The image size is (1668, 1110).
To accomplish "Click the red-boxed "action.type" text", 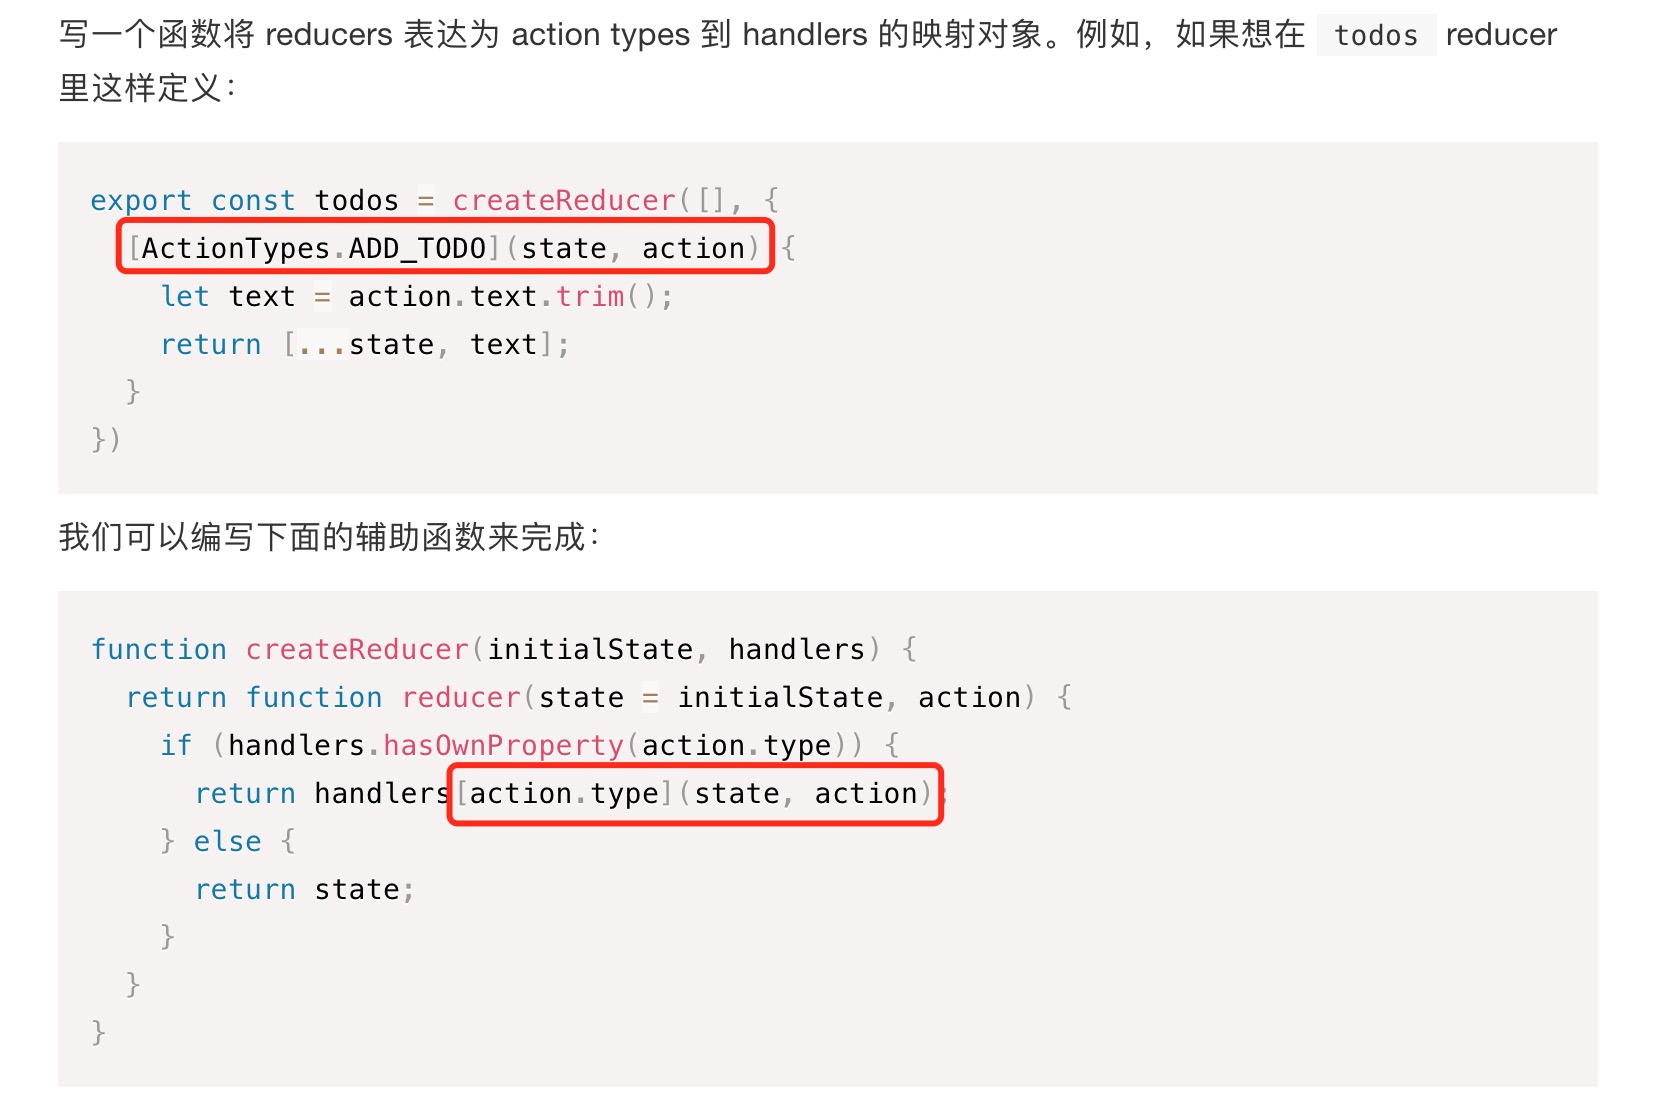I will [564, 794].
